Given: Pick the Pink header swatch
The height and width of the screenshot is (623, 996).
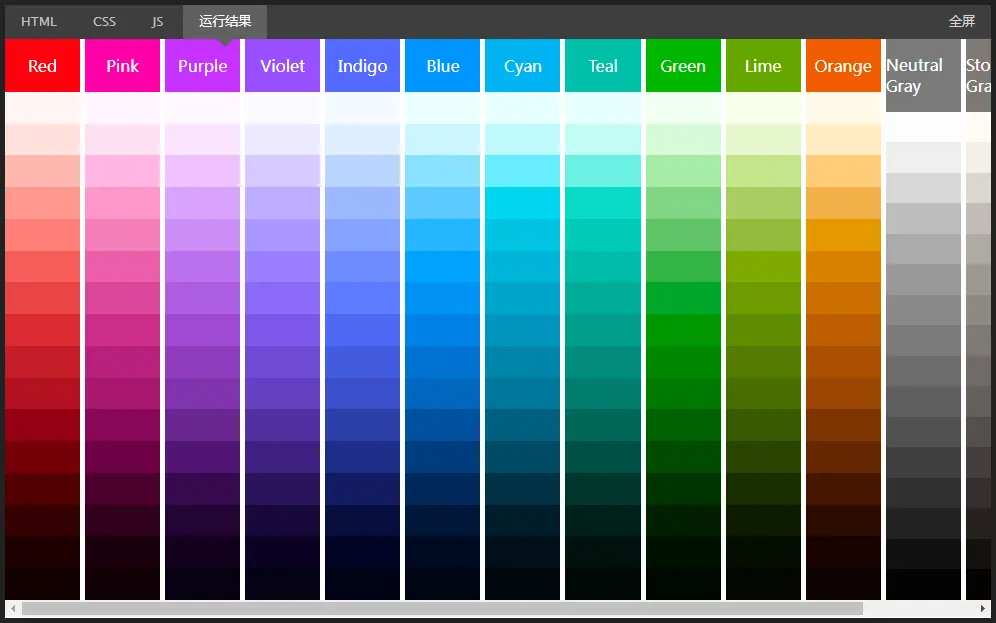Looking at the screenshot, I should [x=122, y=66].
